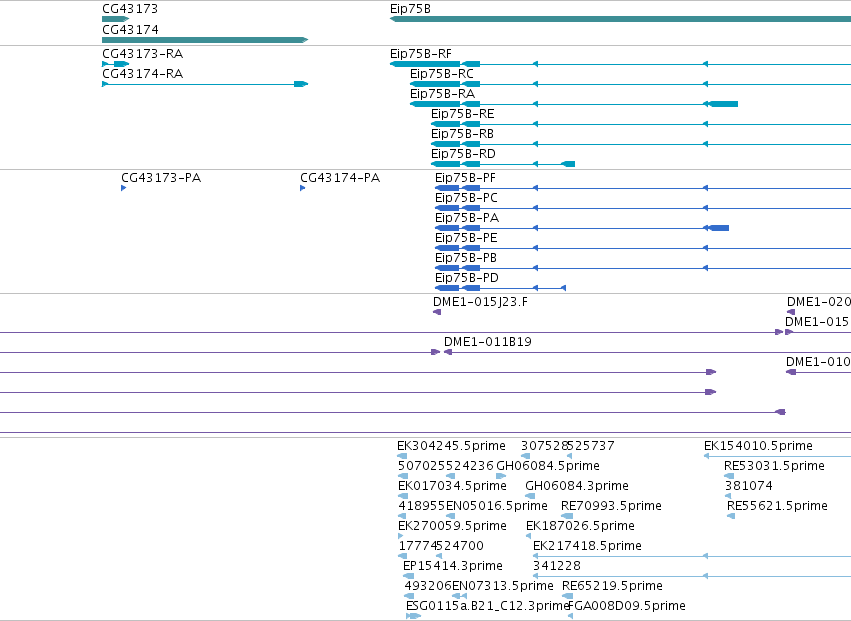Screen dimensions: 851x621
Task: Select the DME1-011B19 BAC label
Action: tap(487, 343)
